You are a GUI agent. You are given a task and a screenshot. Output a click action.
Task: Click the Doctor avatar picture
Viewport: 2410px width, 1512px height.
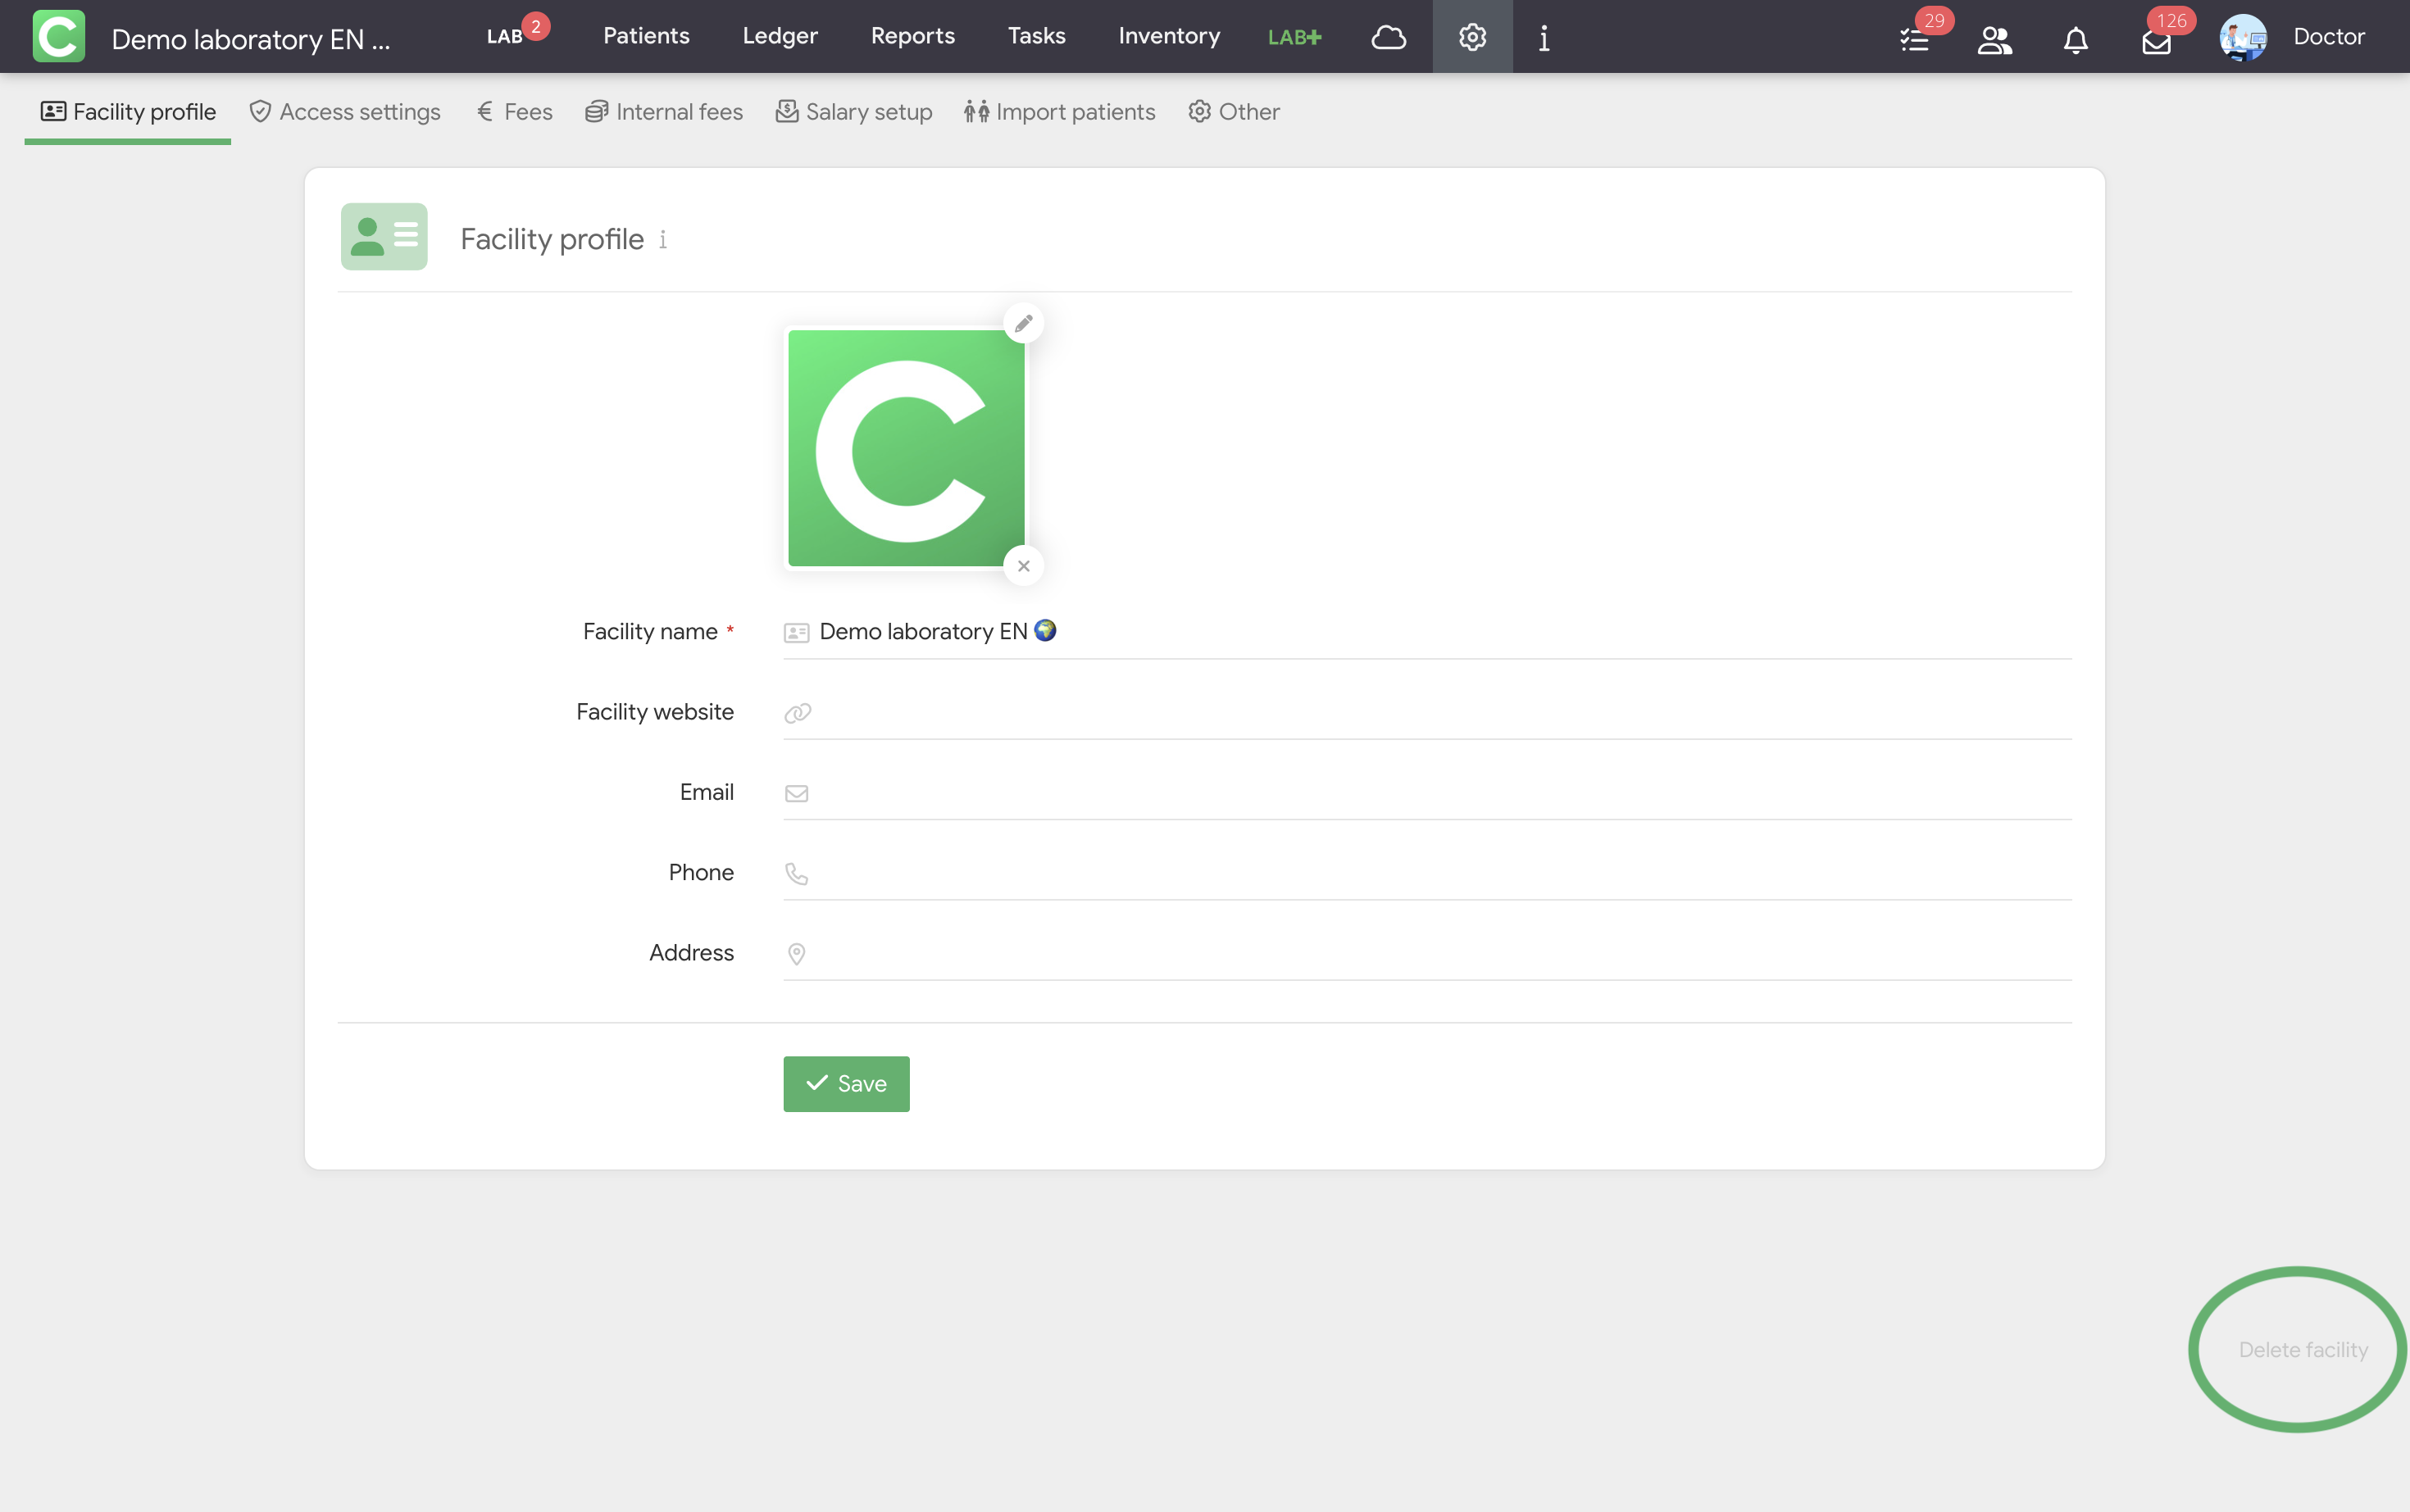[x=2243, y=37]
